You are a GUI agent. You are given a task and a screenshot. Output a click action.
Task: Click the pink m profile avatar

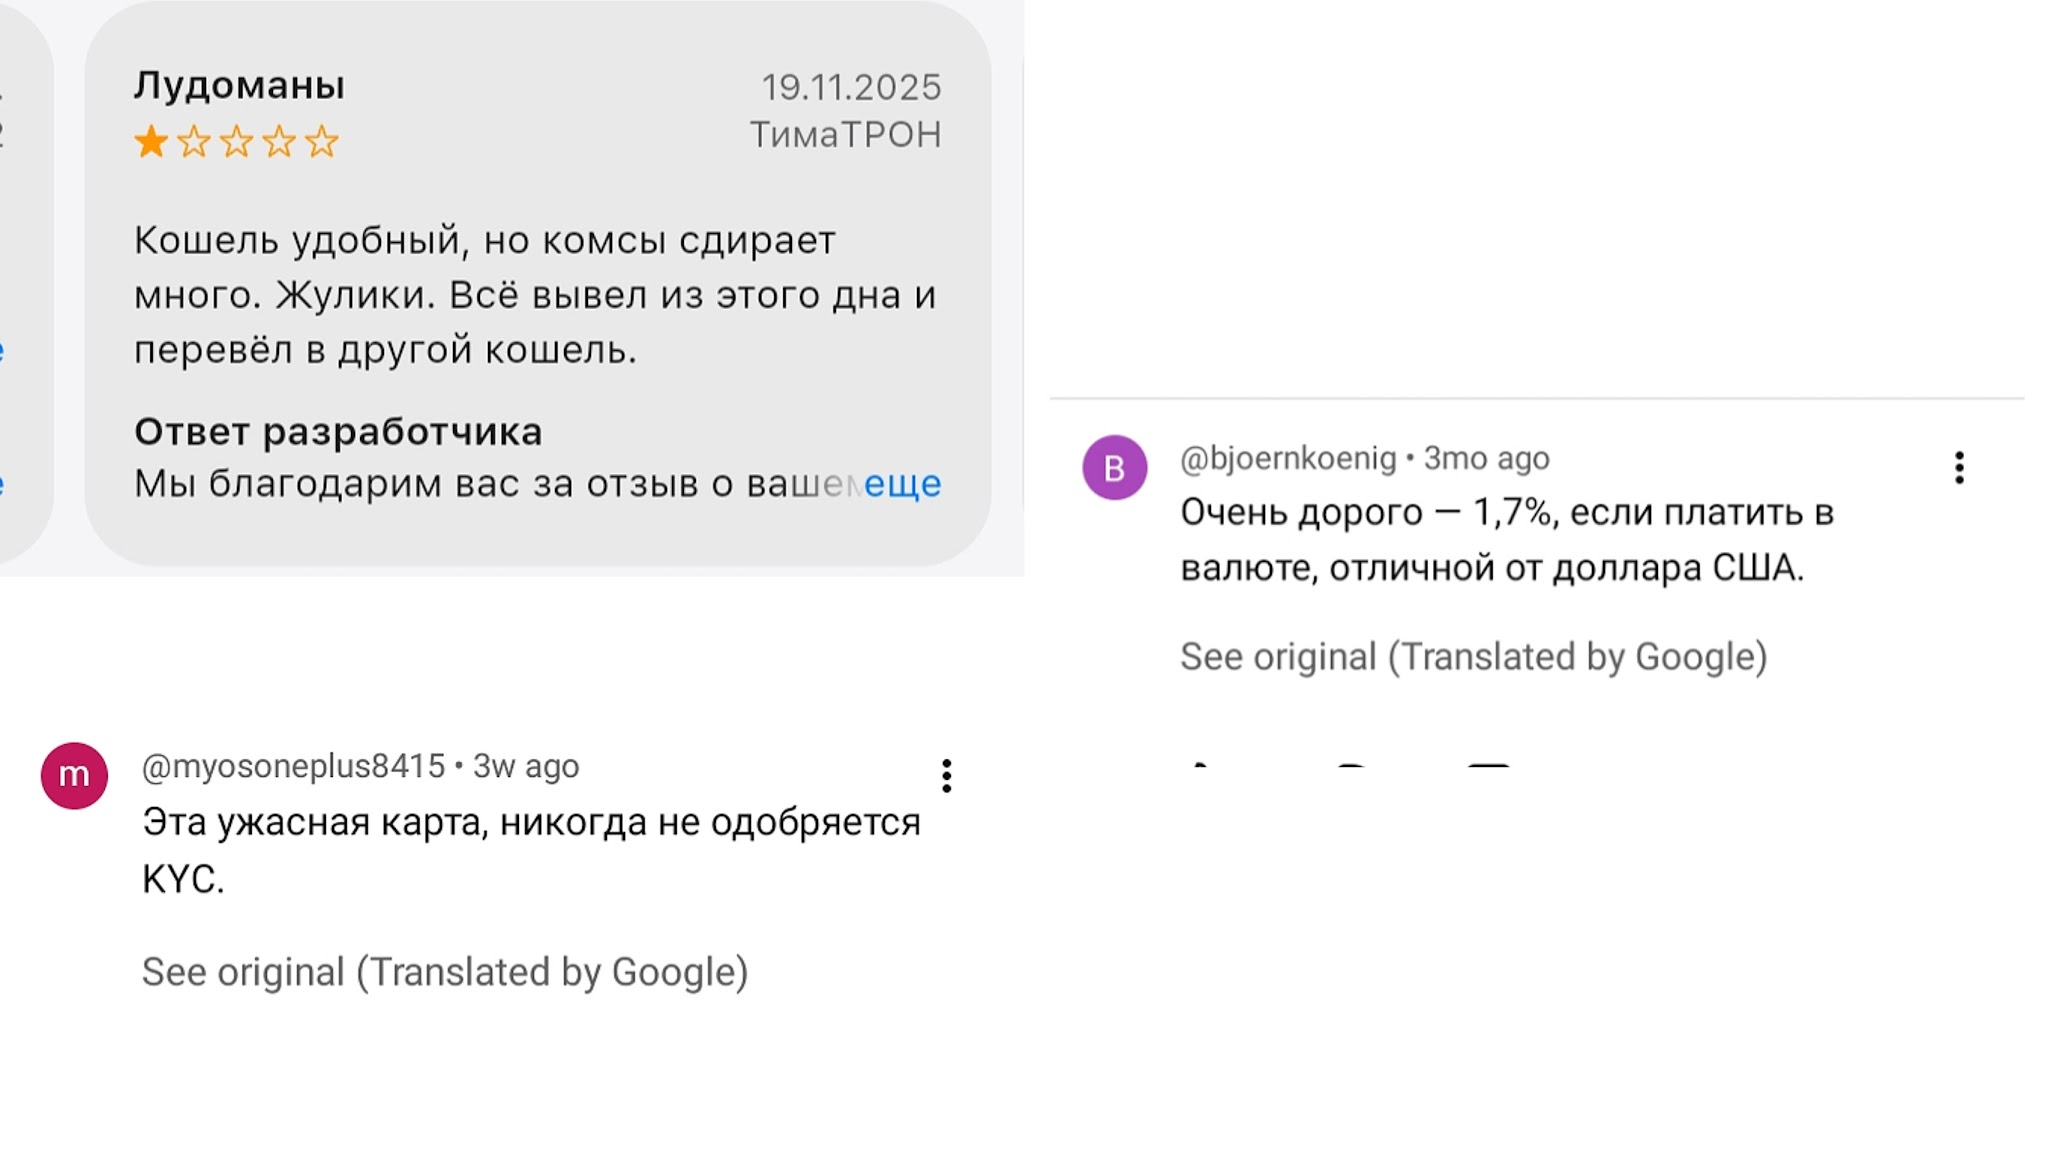[x=74, y=775]
